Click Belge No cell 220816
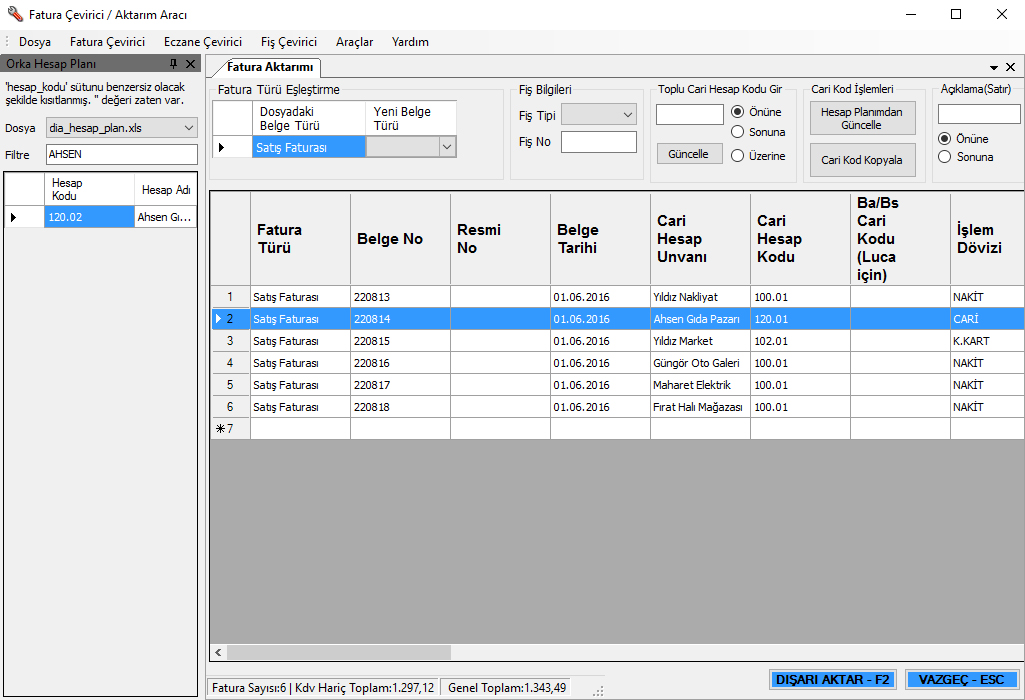Viewport: 1025px width, 700px height. pyautogui.click(x=400, y=363)
